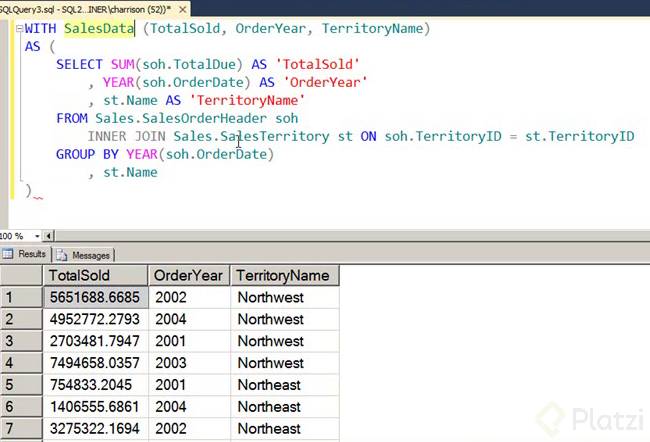650x442 pixels.
Task: Click the OrderYear column header
Action: 188,275
